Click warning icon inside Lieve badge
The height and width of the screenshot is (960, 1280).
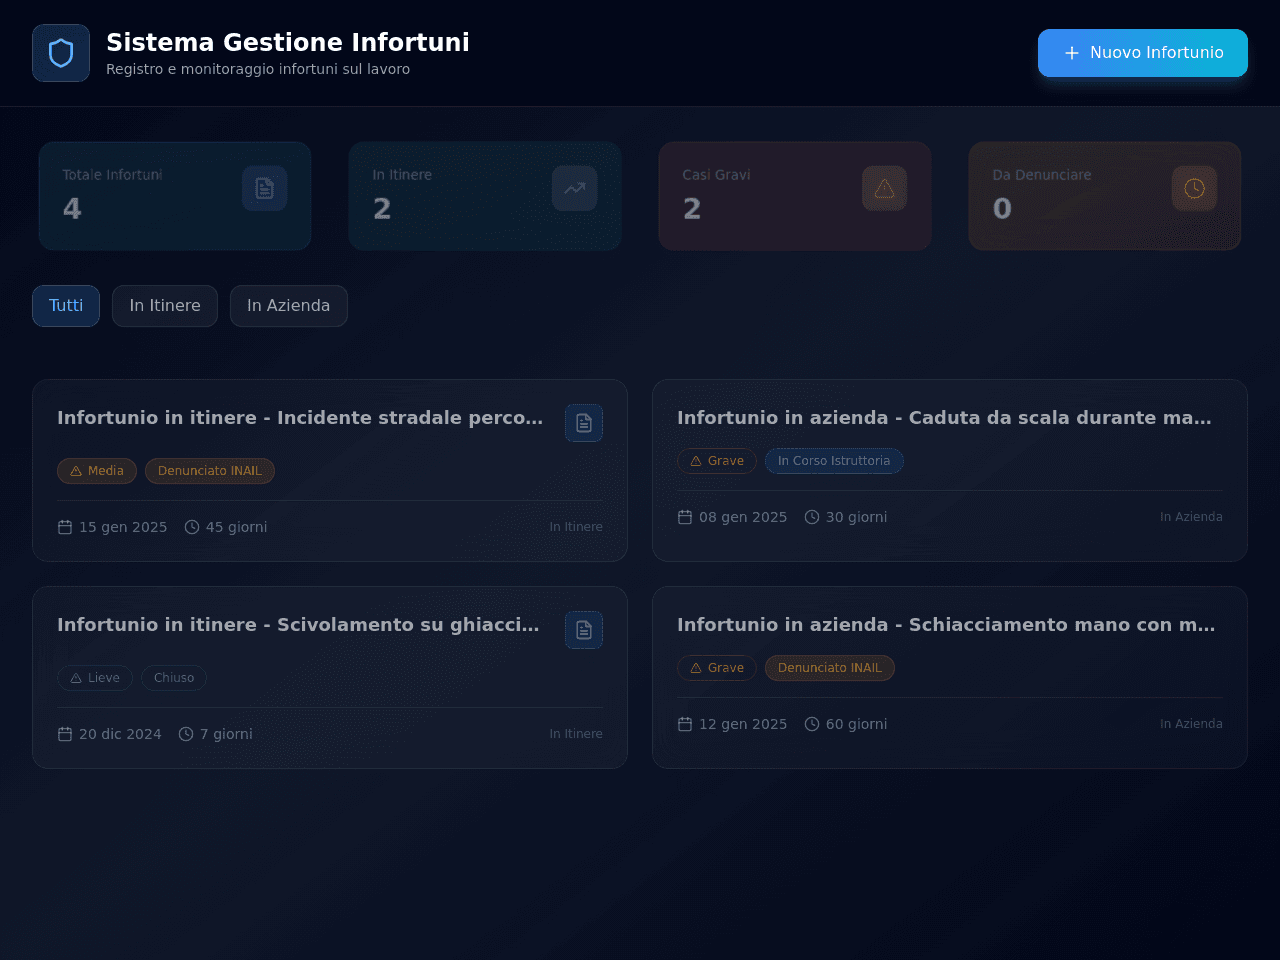click(76, 678)
